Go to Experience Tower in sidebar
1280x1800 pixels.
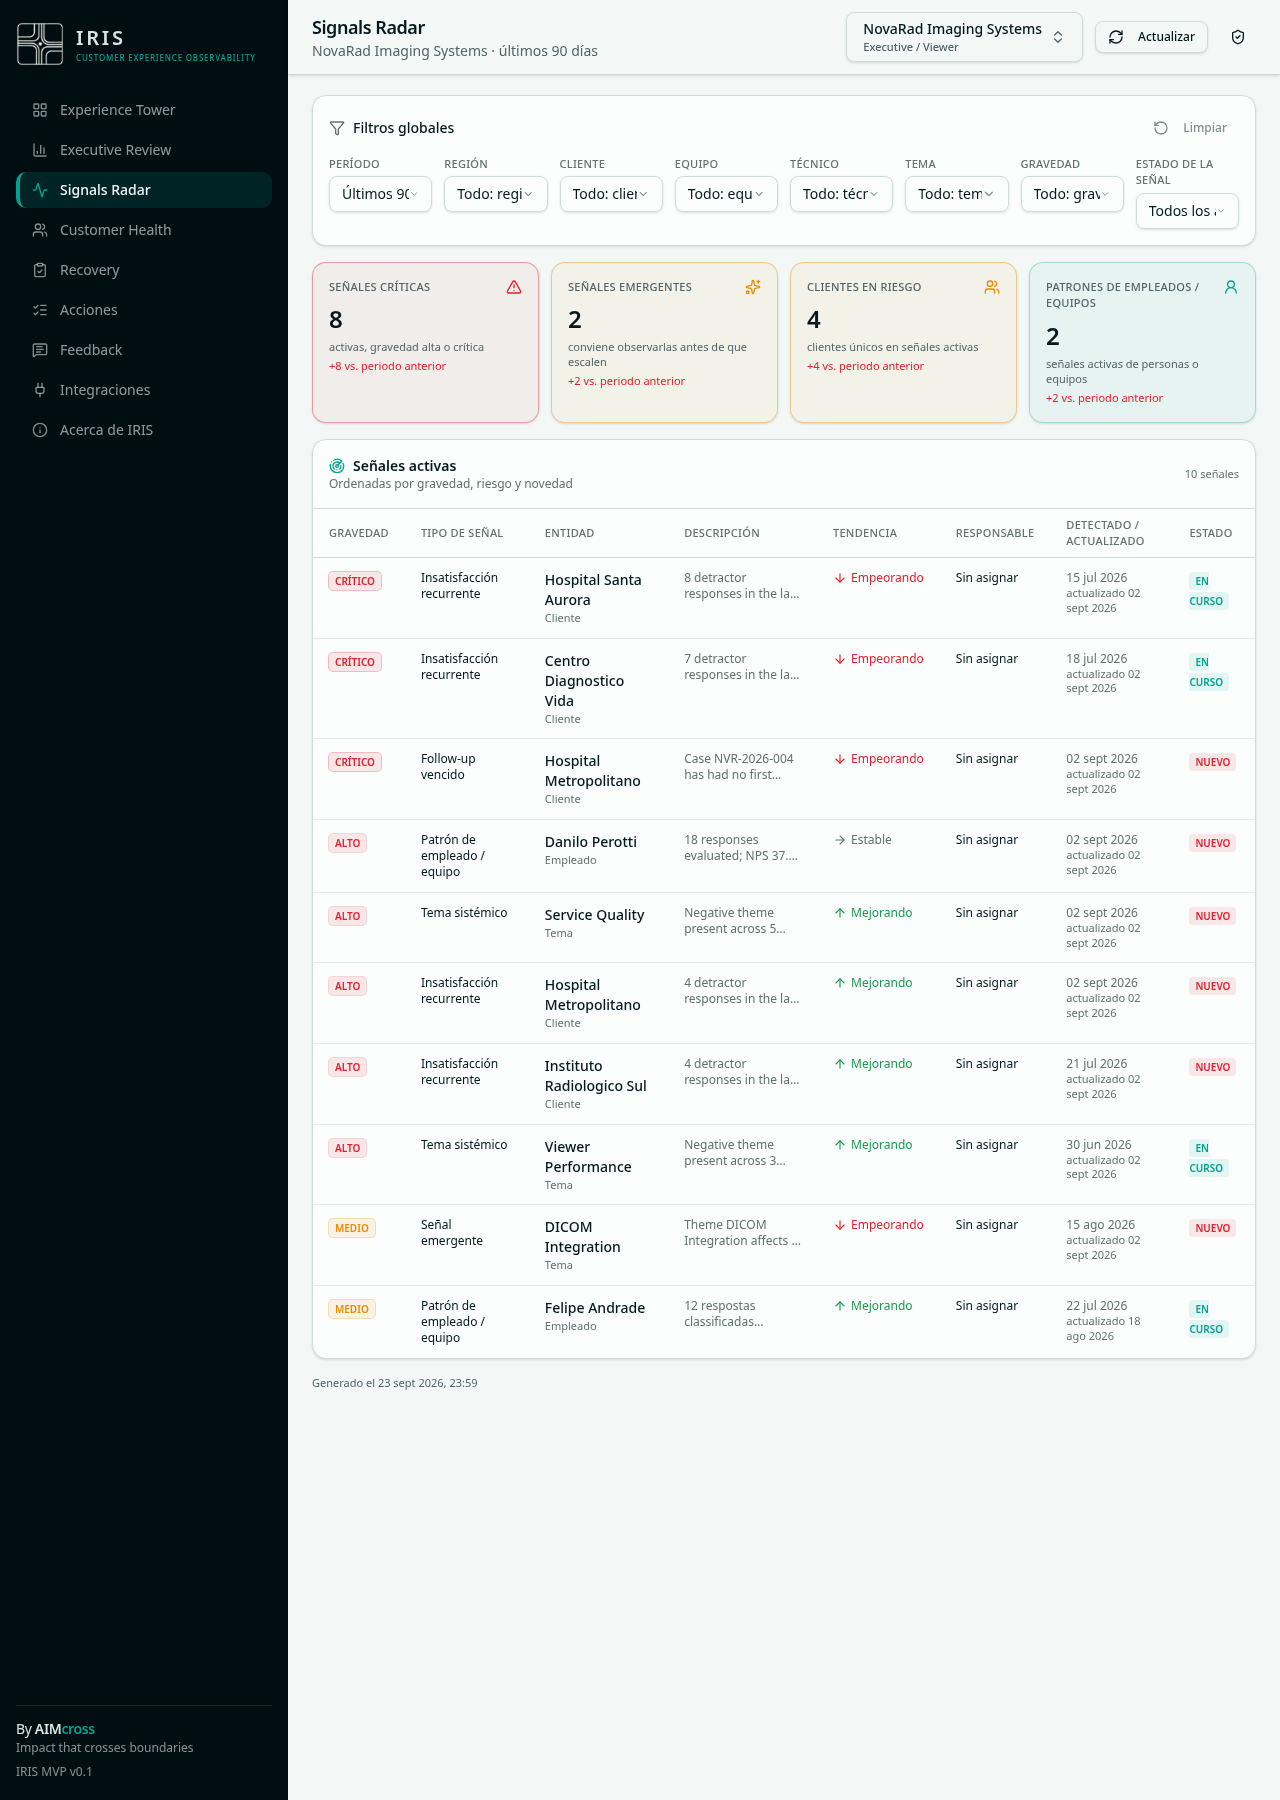pos(144,110)
